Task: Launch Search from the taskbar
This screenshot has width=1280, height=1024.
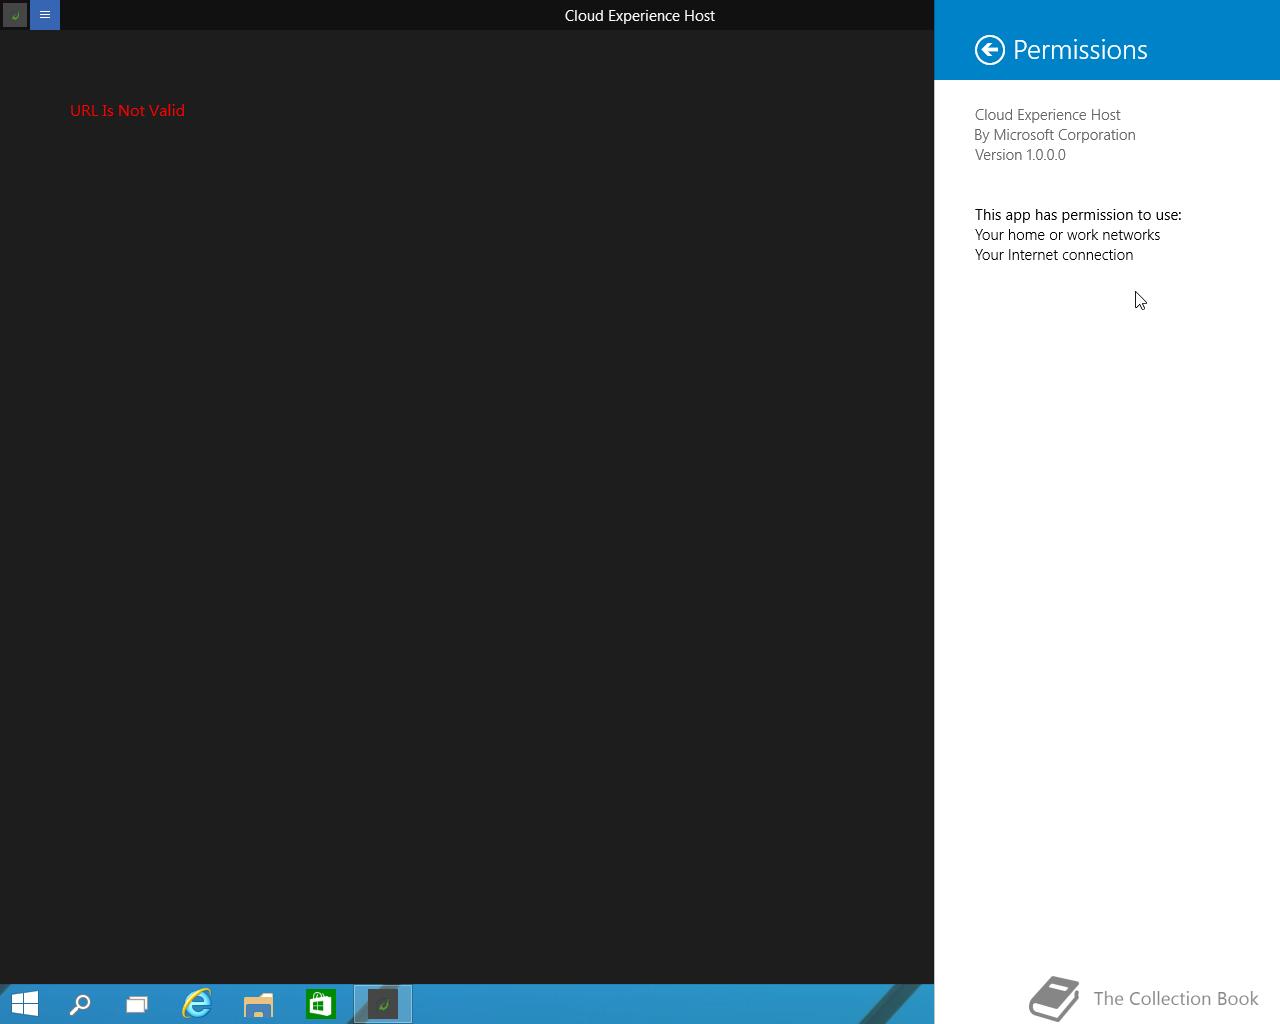Action: (x=80, y=1004)
